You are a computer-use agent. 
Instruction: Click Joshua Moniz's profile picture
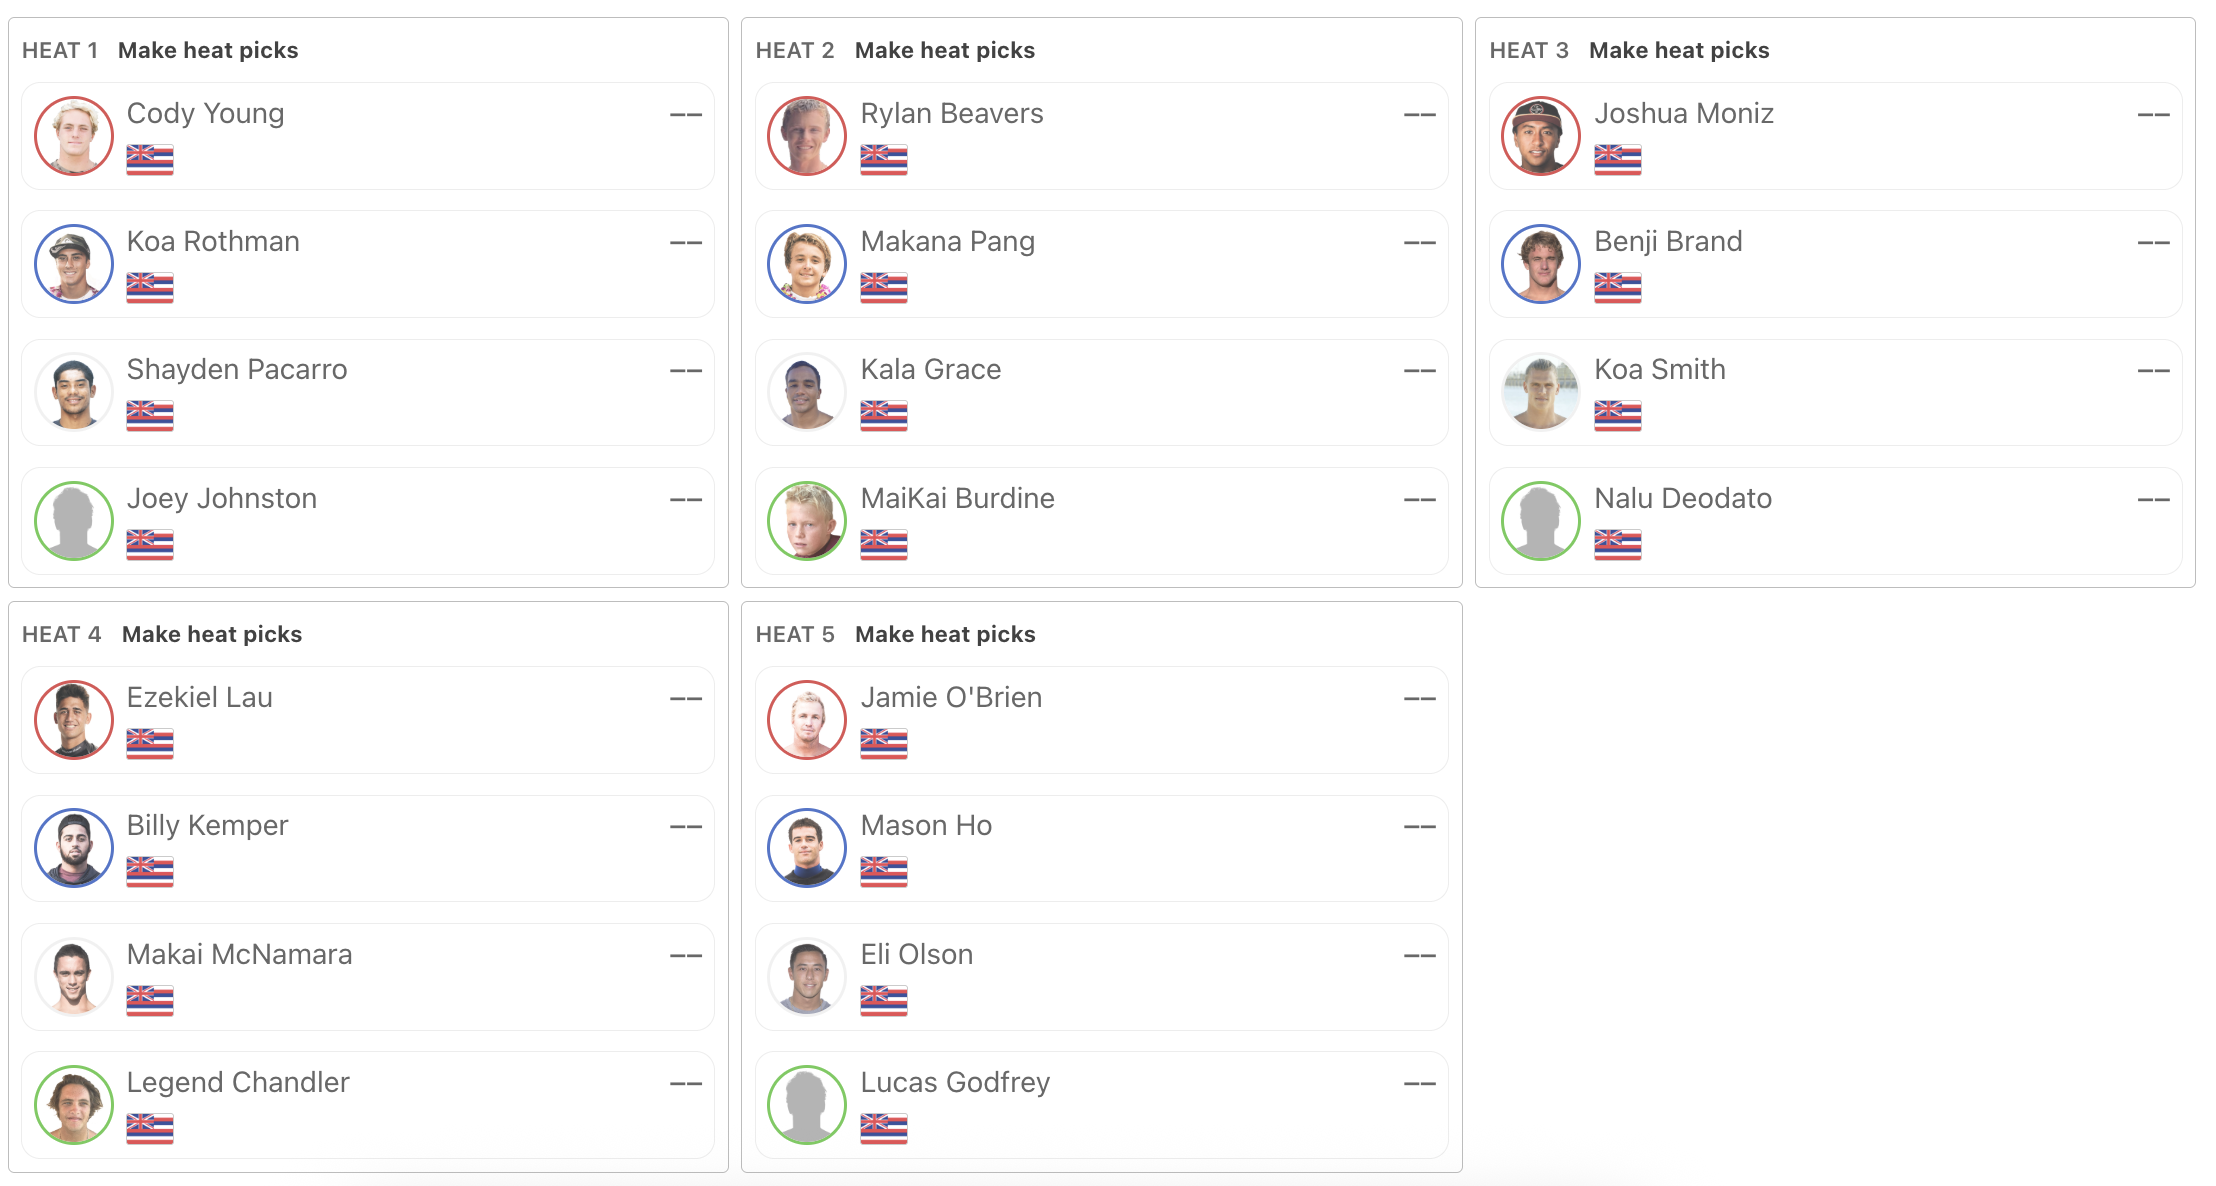tap(1541, 136)
